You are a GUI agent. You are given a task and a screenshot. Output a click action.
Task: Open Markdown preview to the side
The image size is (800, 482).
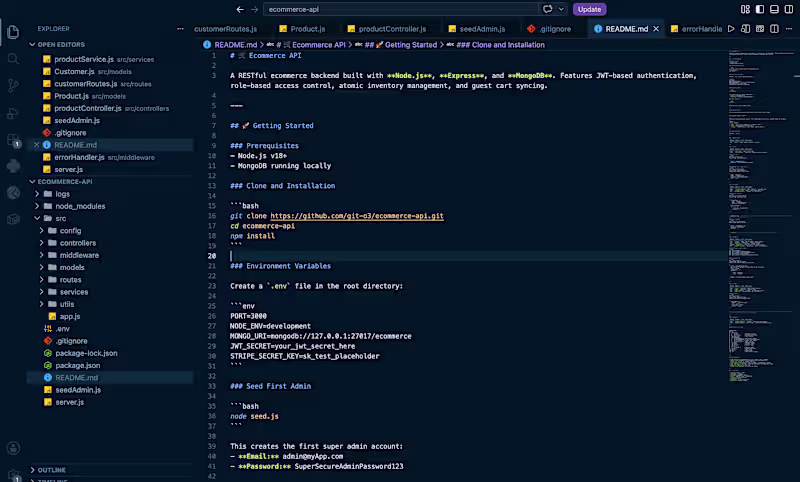[x=760, y=29]
